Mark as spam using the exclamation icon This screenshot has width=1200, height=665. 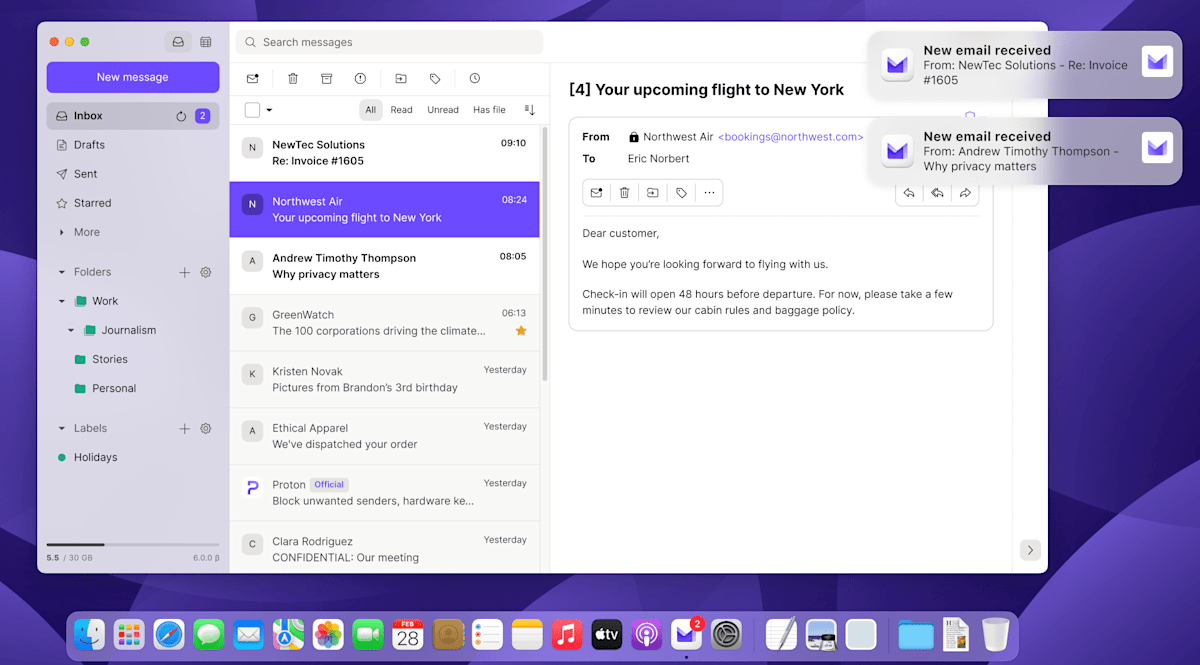point(360,79)
